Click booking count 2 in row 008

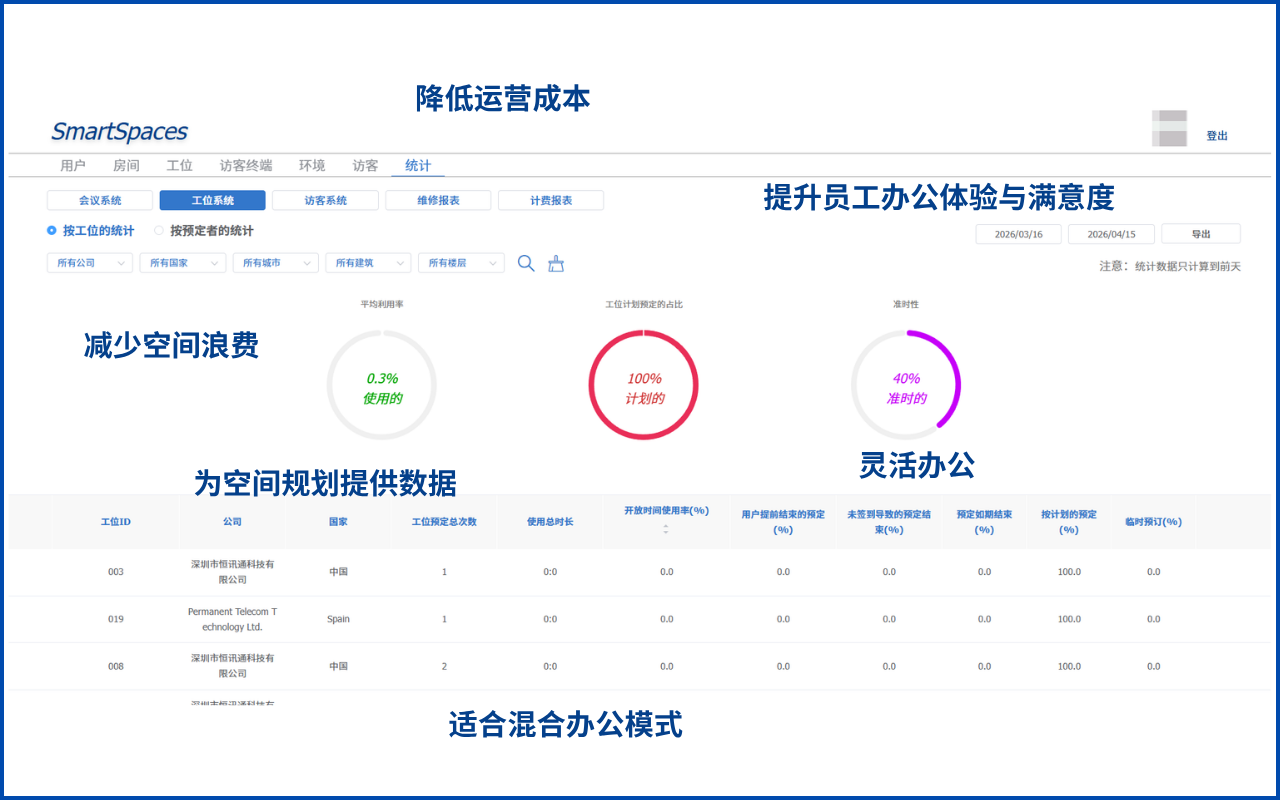(x=444, y=666)
